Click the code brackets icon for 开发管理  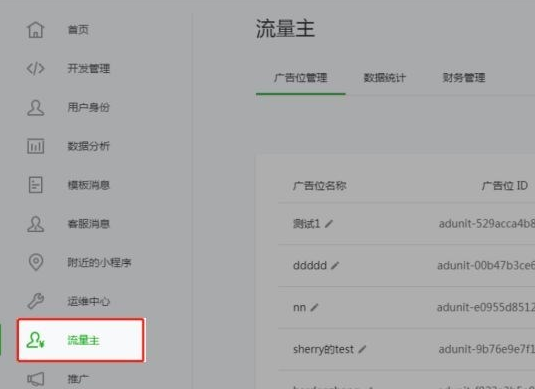tap(35, 68)
